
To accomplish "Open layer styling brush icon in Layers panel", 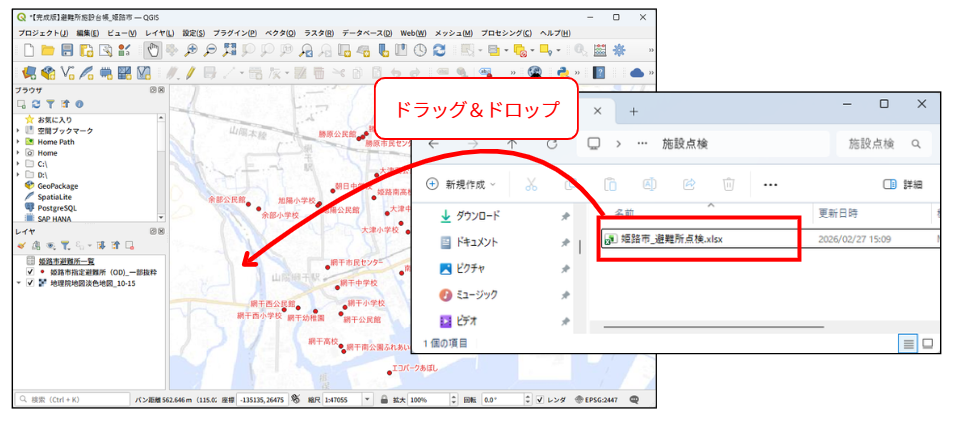I will (21, 245).
